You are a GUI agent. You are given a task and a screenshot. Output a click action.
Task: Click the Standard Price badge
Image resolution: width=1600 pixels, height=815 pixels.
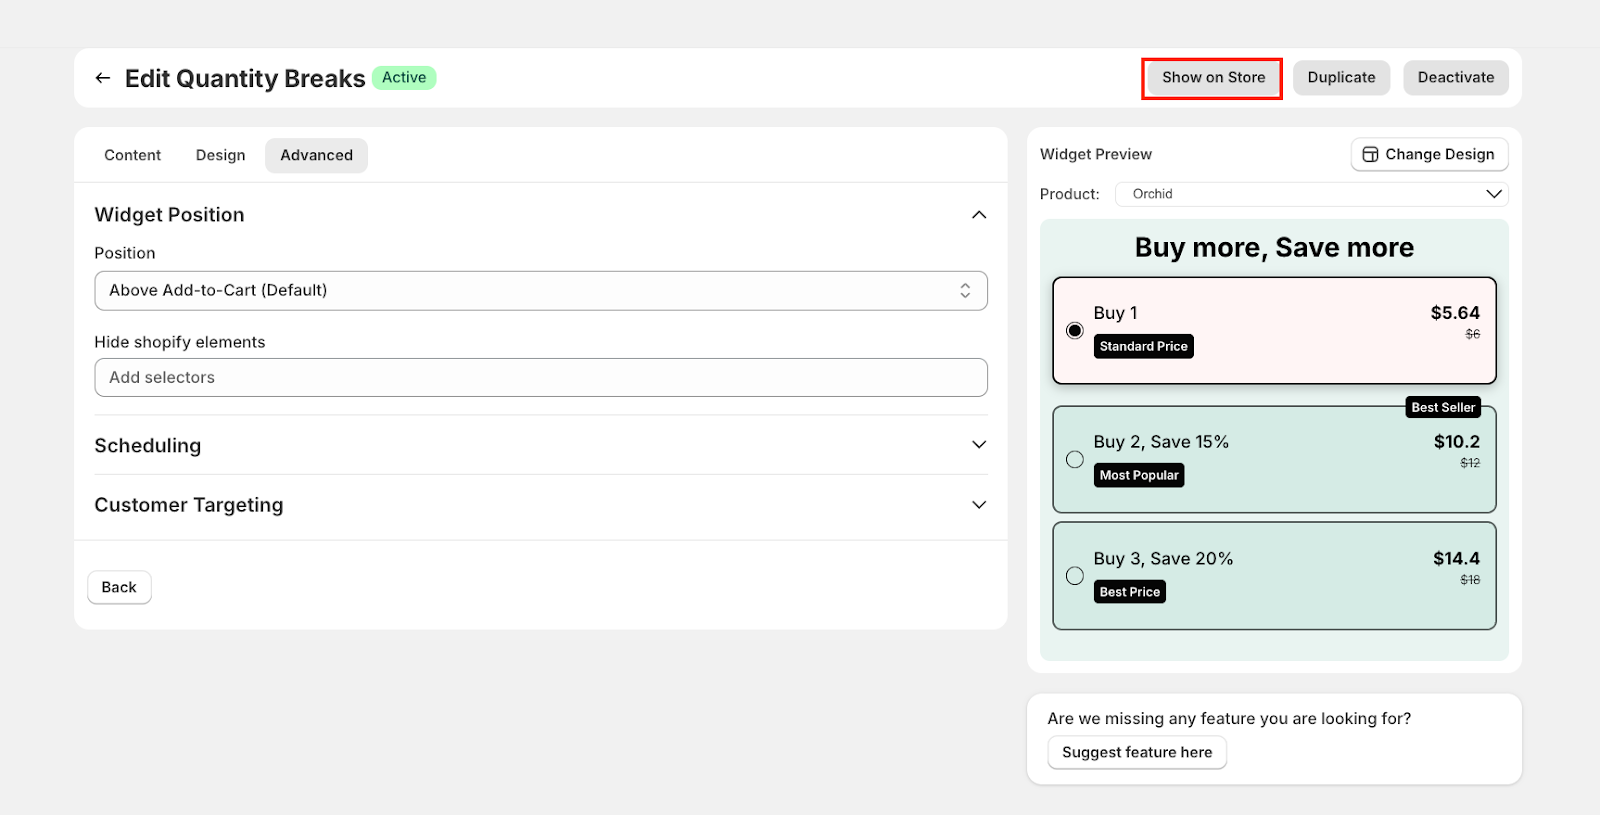pos(1143,347)
